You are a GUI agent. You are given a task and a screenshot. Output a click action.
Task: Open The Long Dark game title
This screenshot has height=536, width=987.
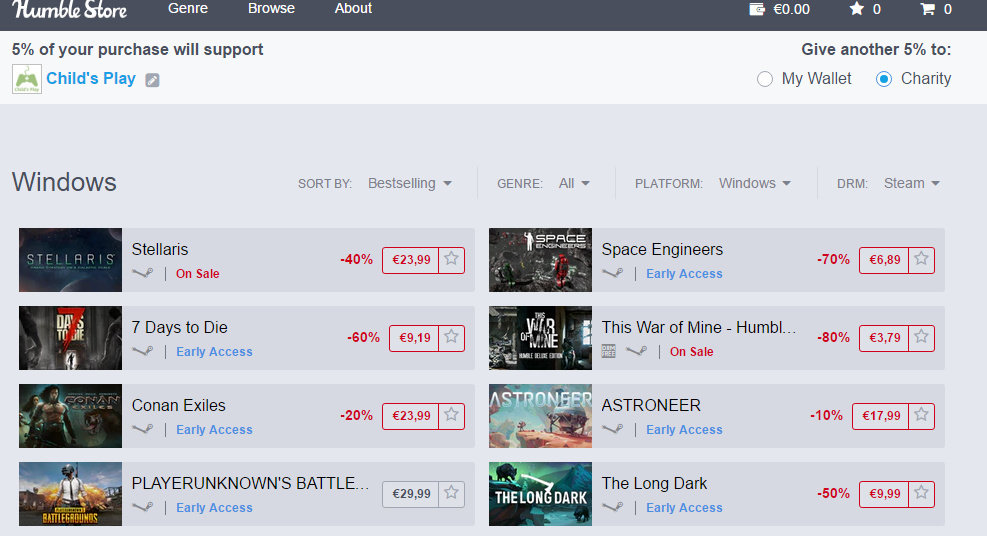tap(654, 483)
